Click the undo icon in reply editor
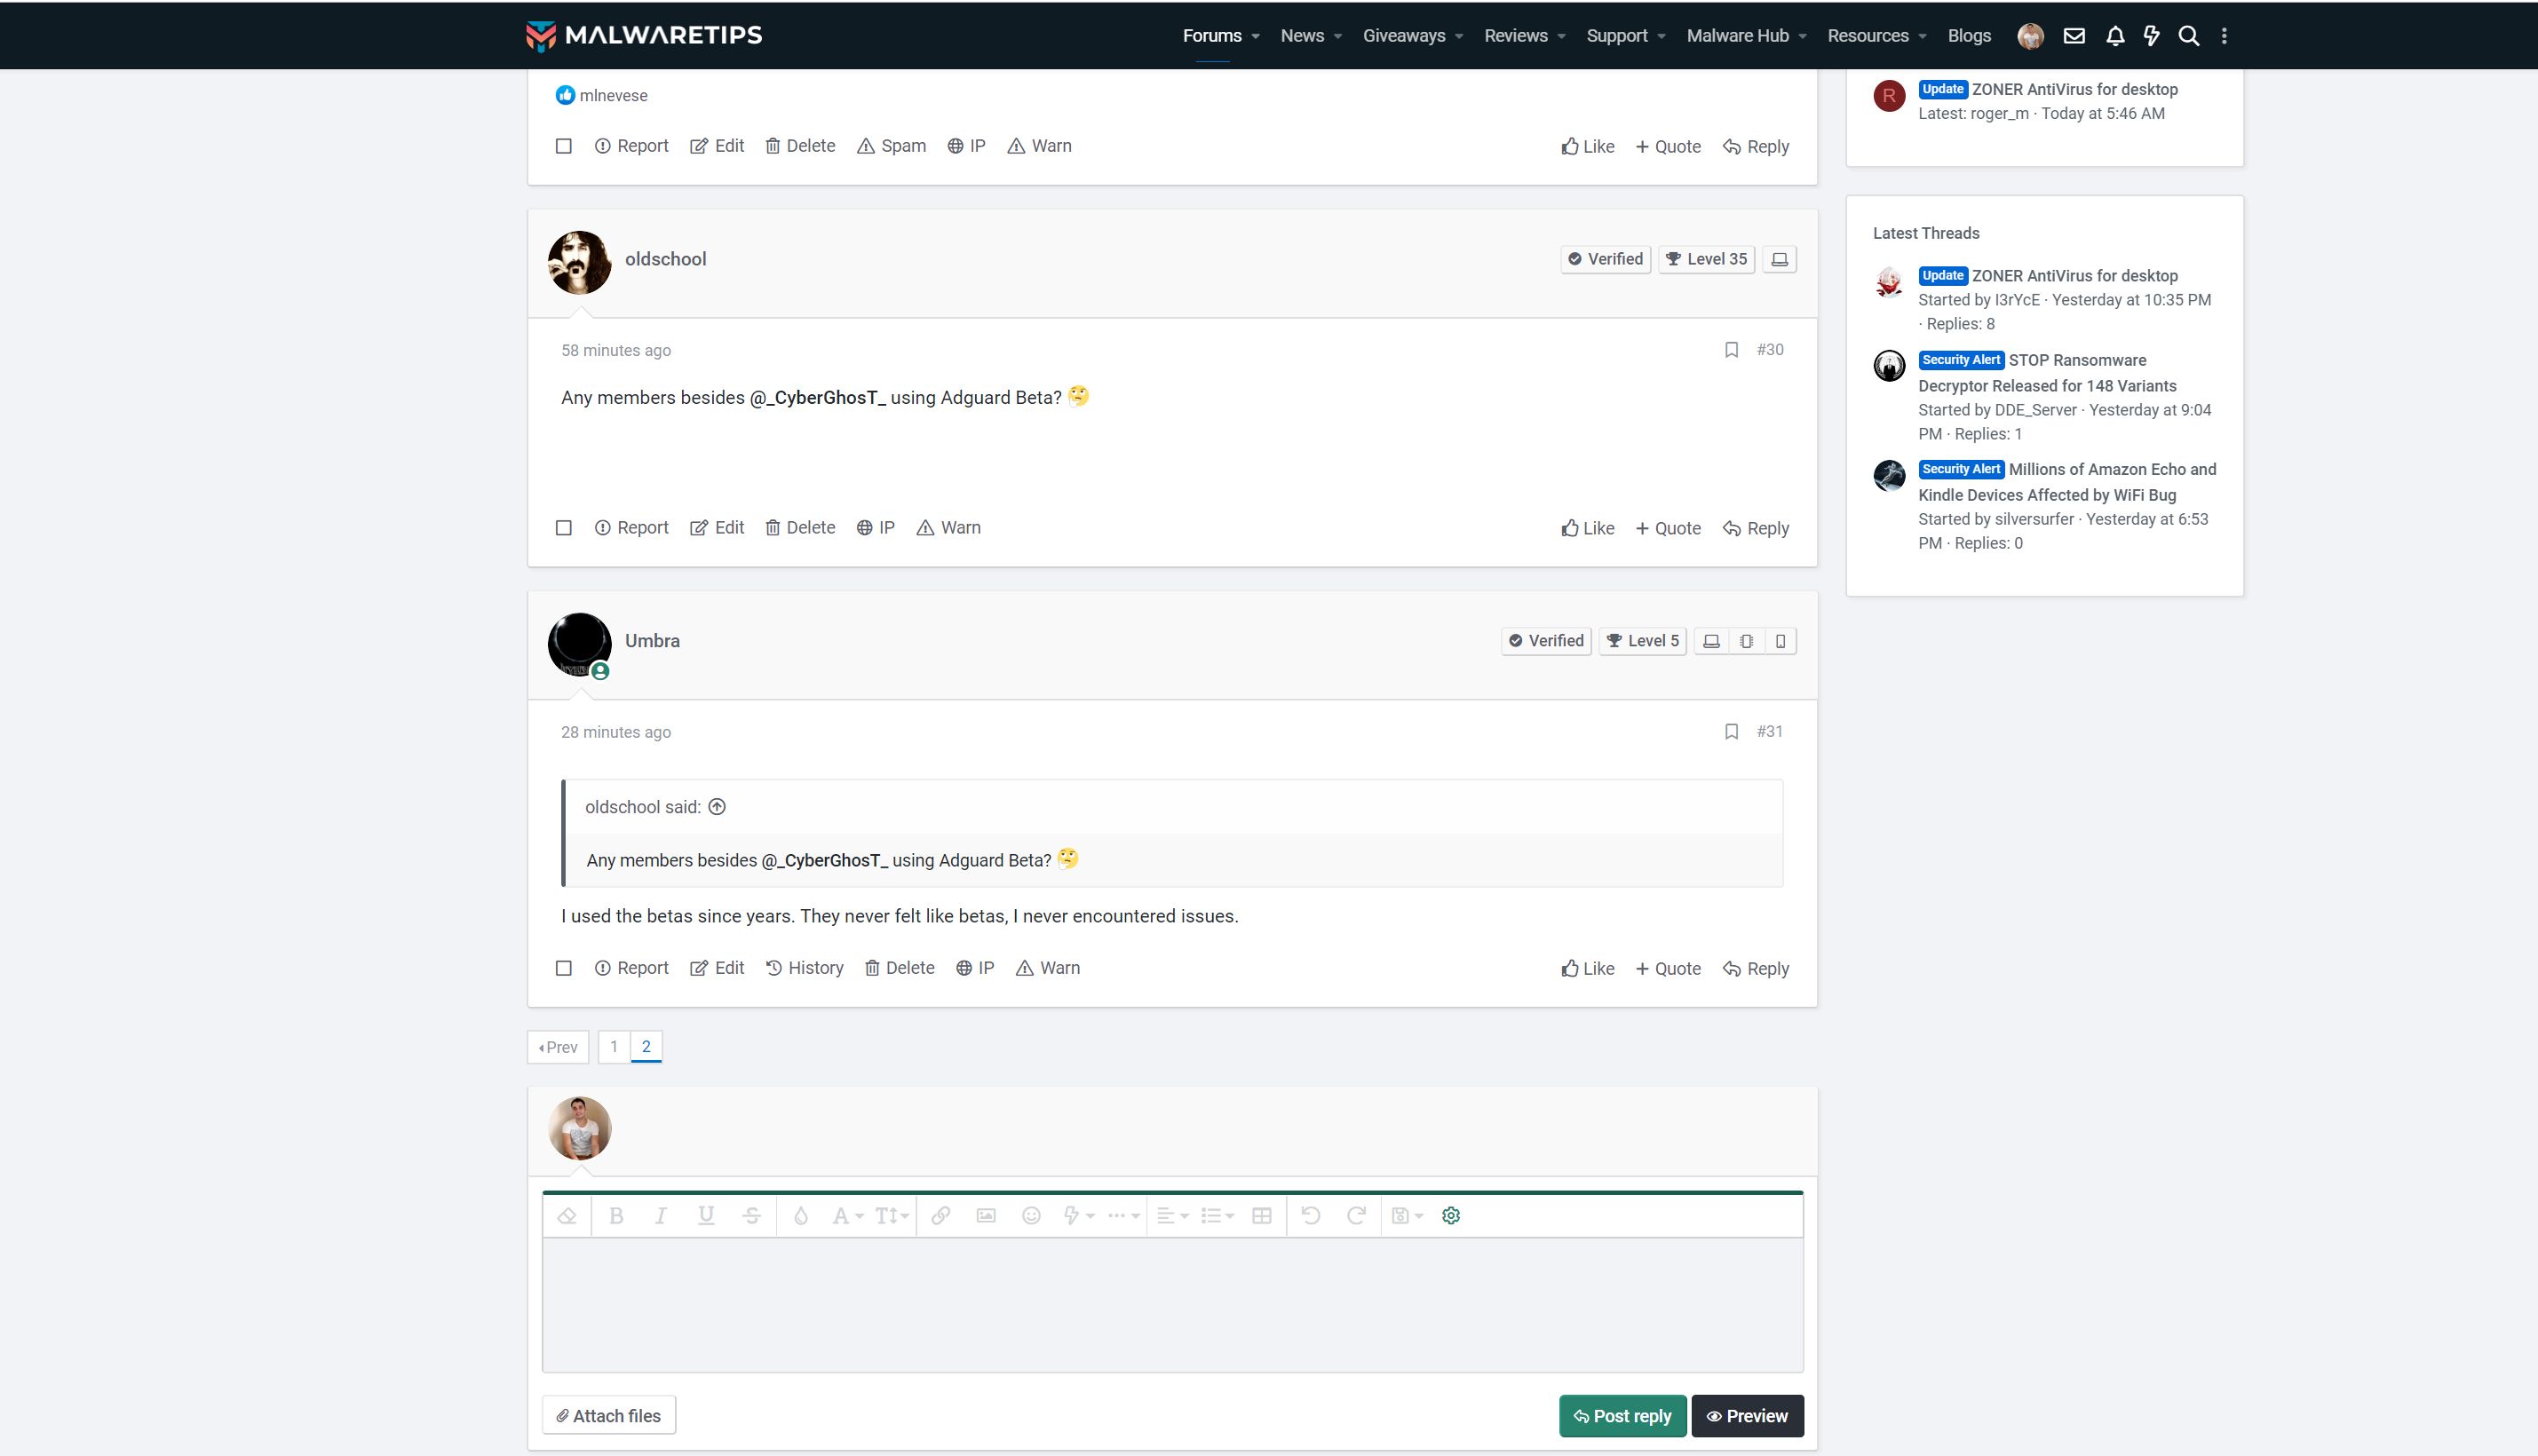2538x1456 pixels. [1310, 1215]
